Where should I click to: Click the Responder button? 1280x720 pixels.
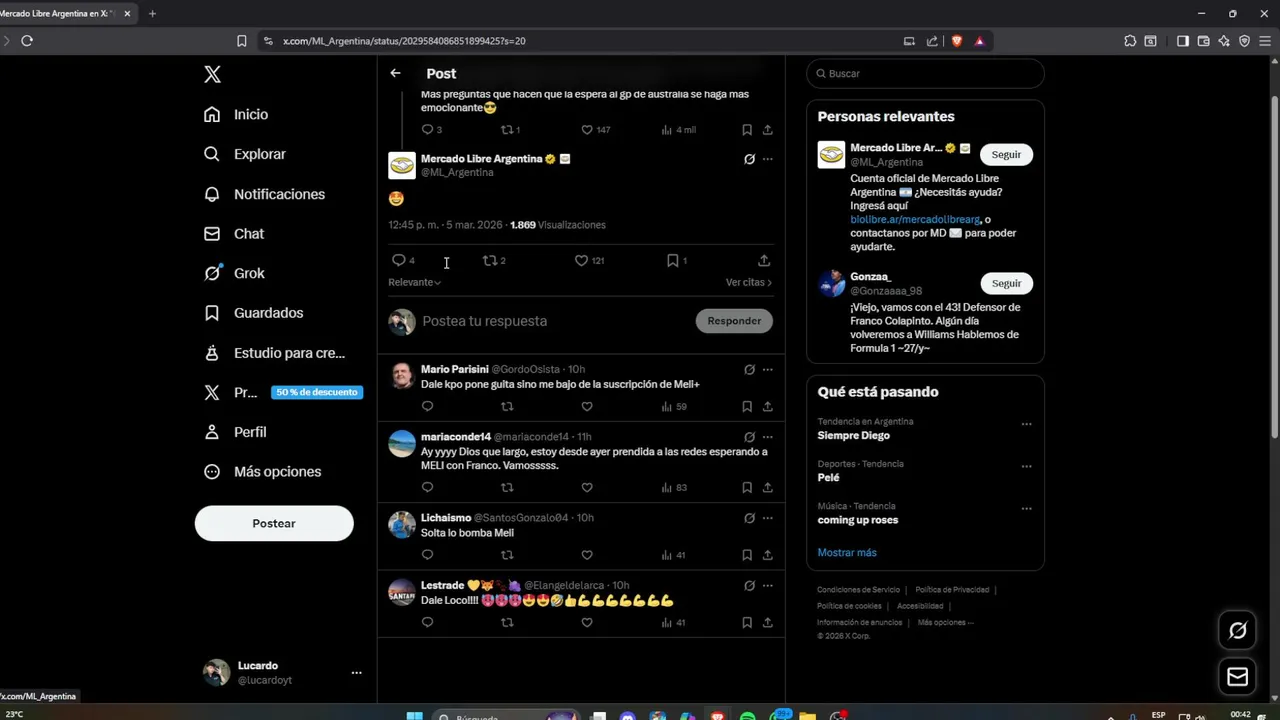[x=734, y=321]
